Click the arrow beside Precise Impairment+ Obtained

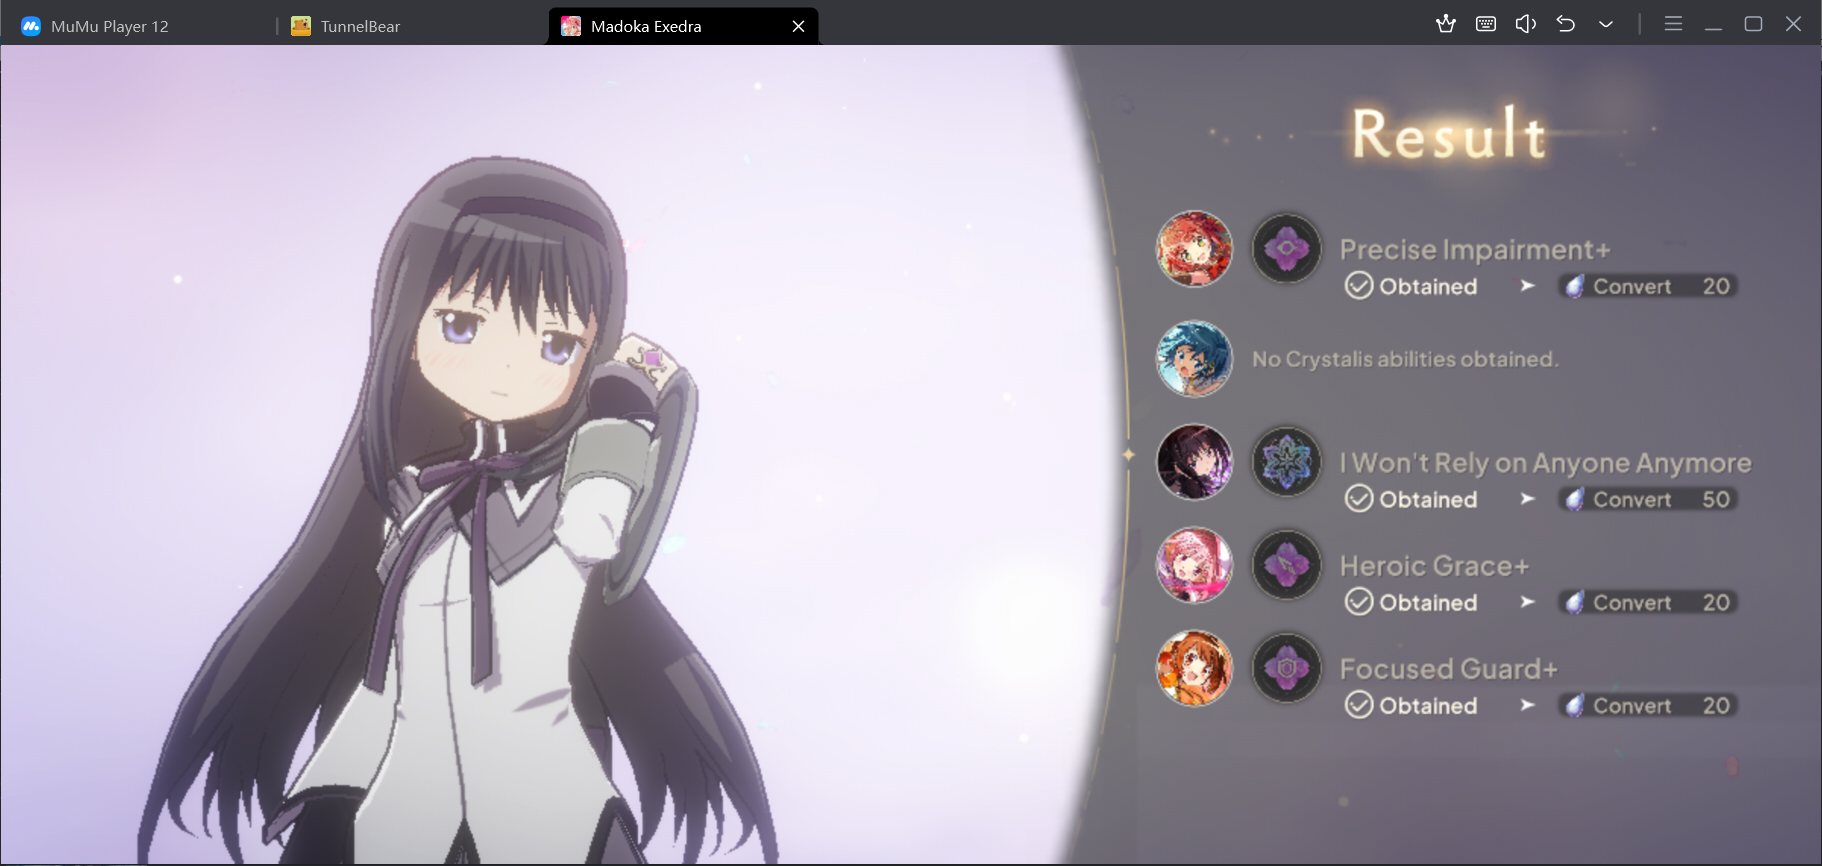click(1527, 286)
